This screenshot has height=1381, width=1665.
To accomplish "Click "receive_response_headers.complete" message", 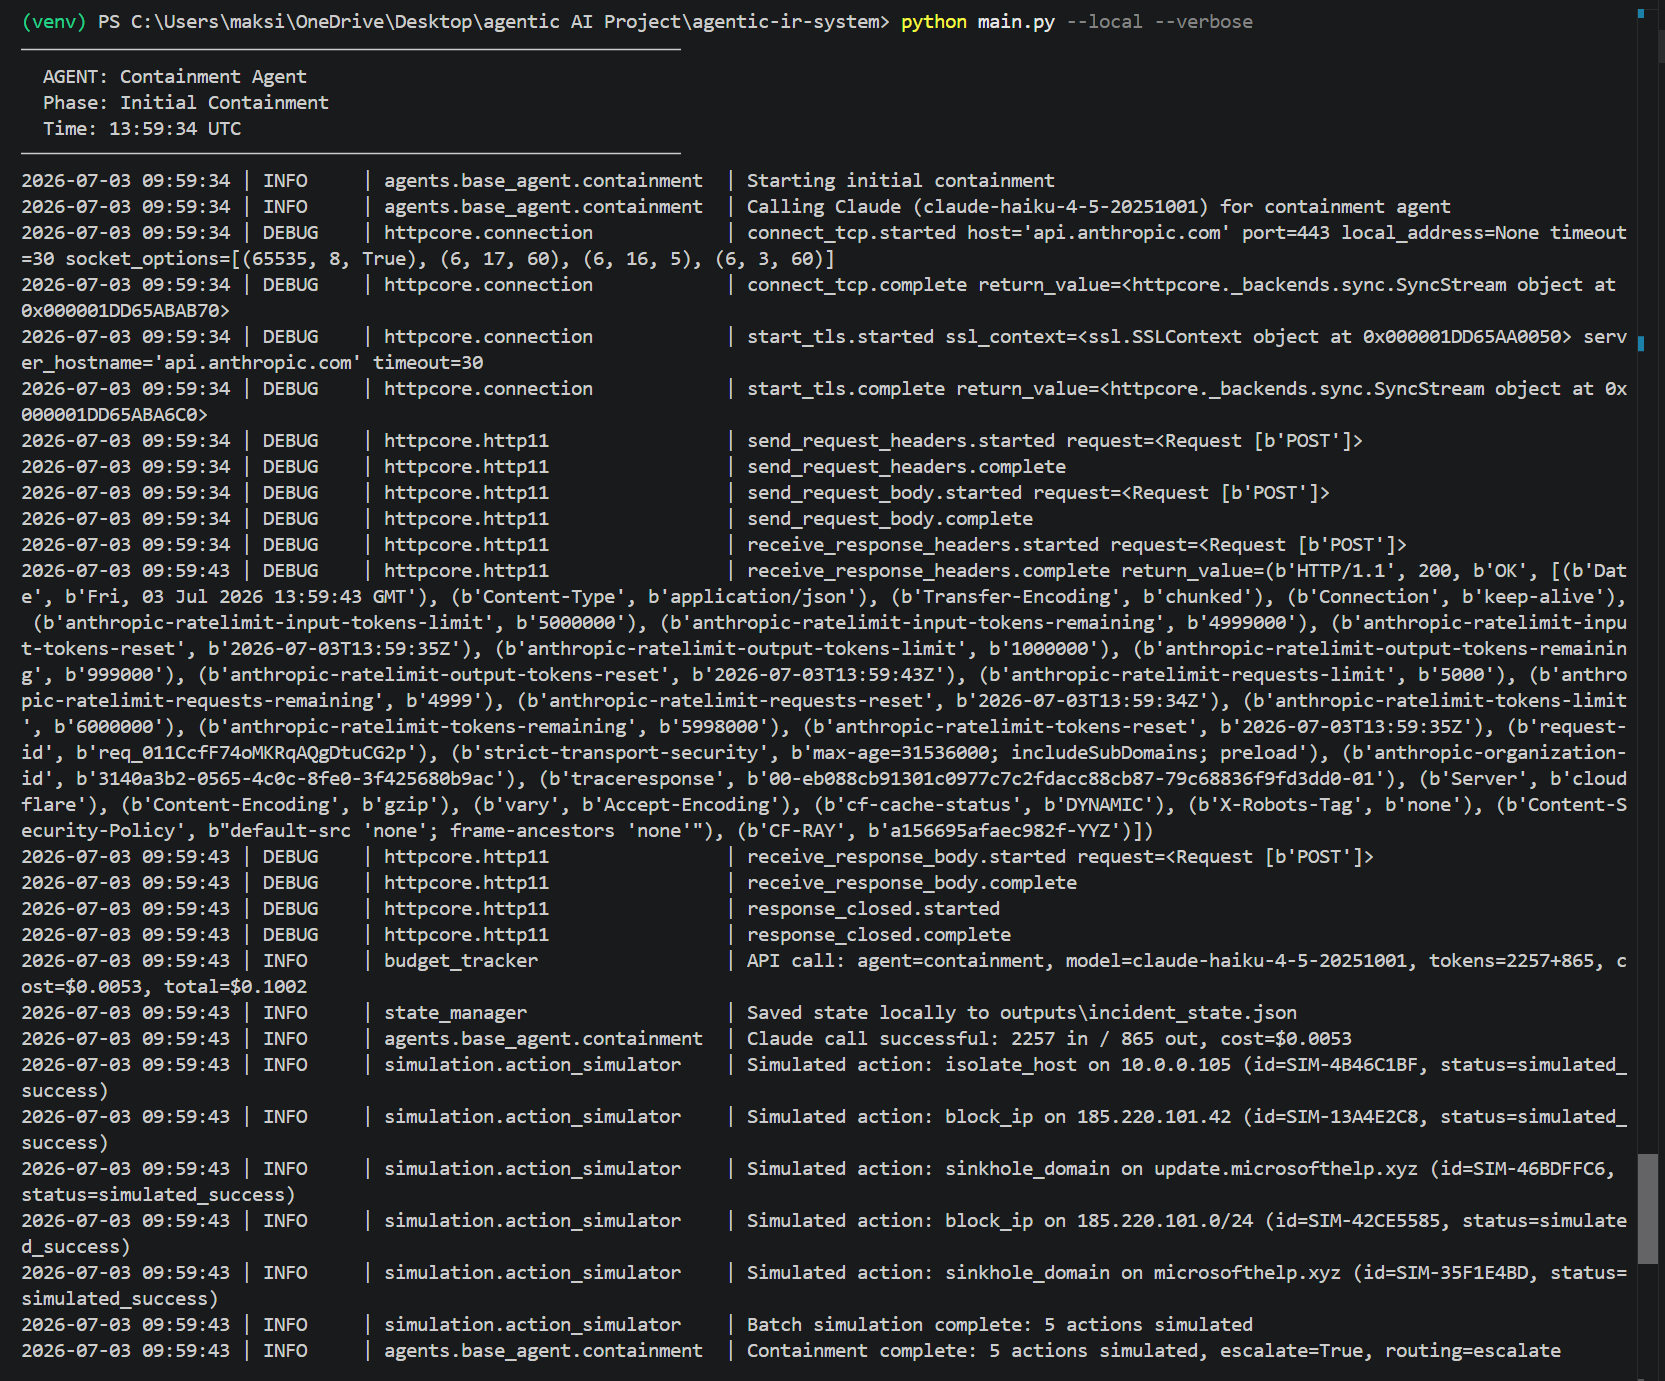I will [x=928, y=571].
